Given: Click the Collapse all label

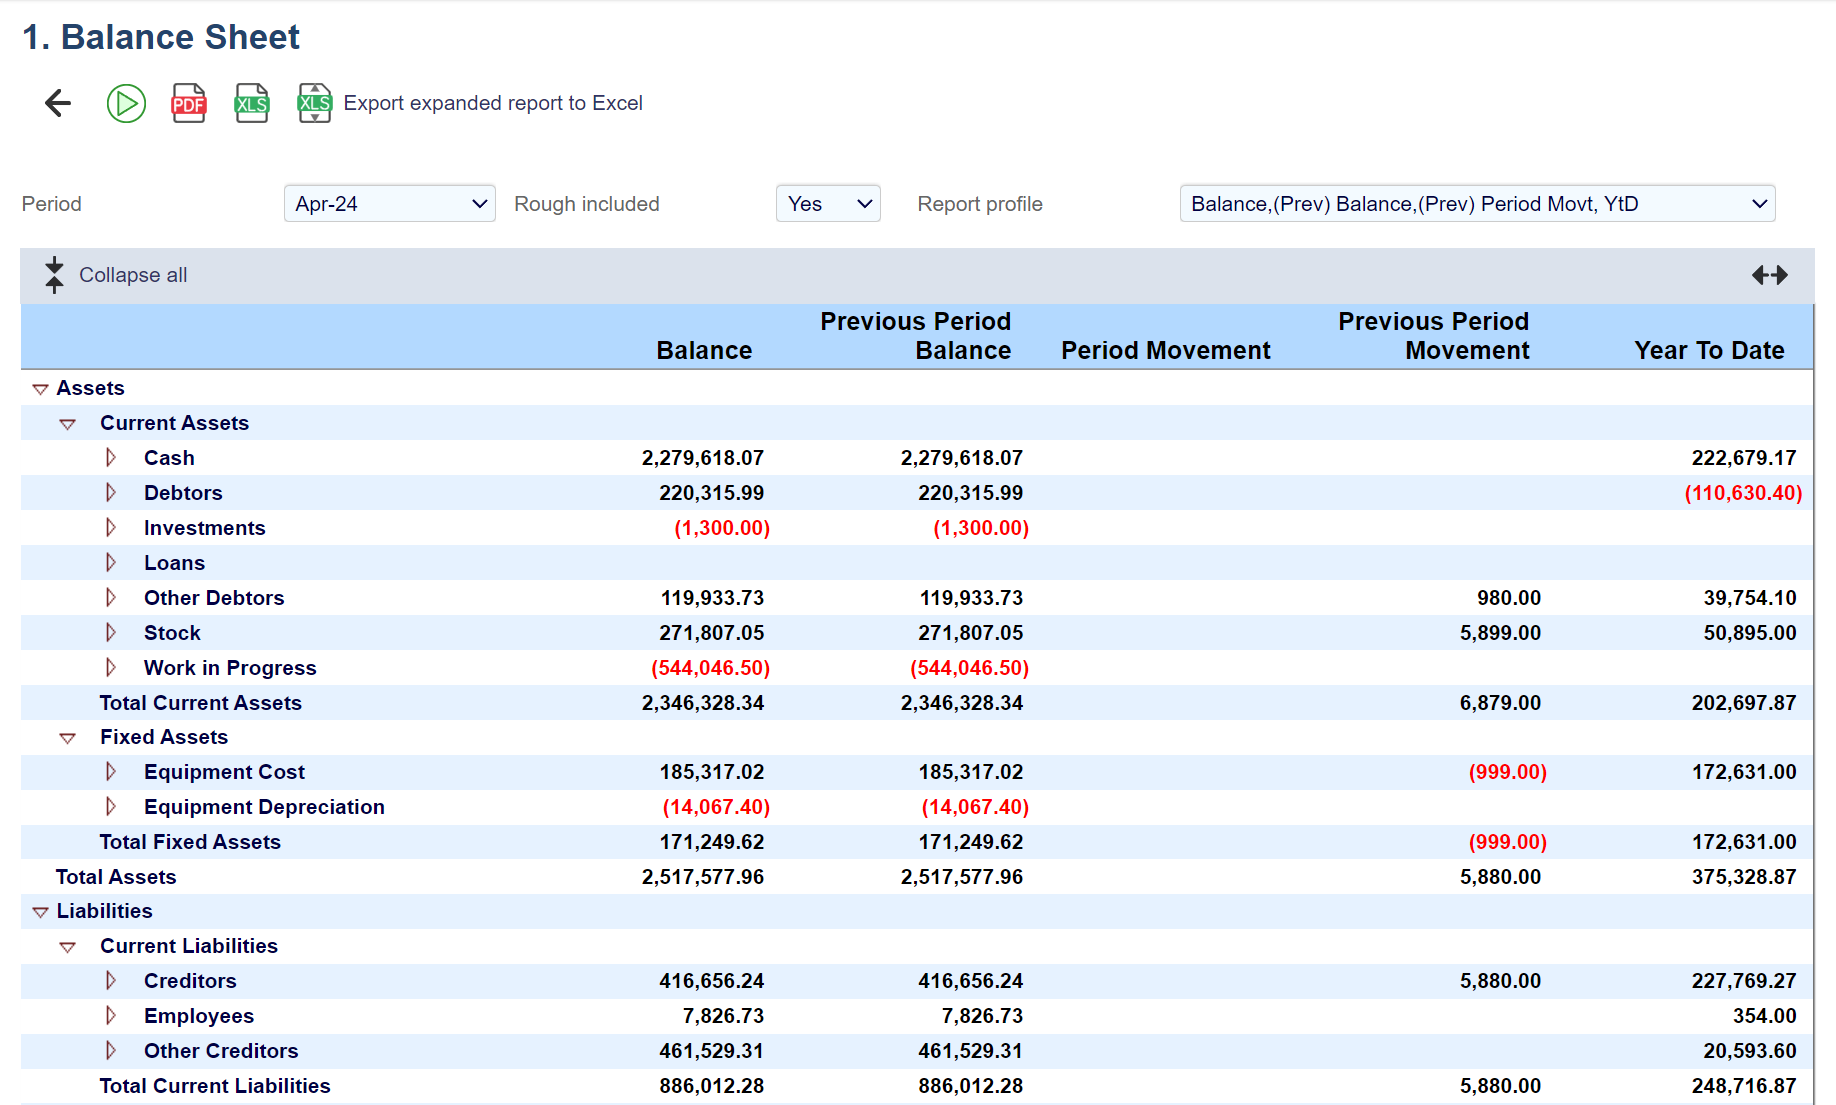Looking at the screenshot, I should [x=133, y=275].
